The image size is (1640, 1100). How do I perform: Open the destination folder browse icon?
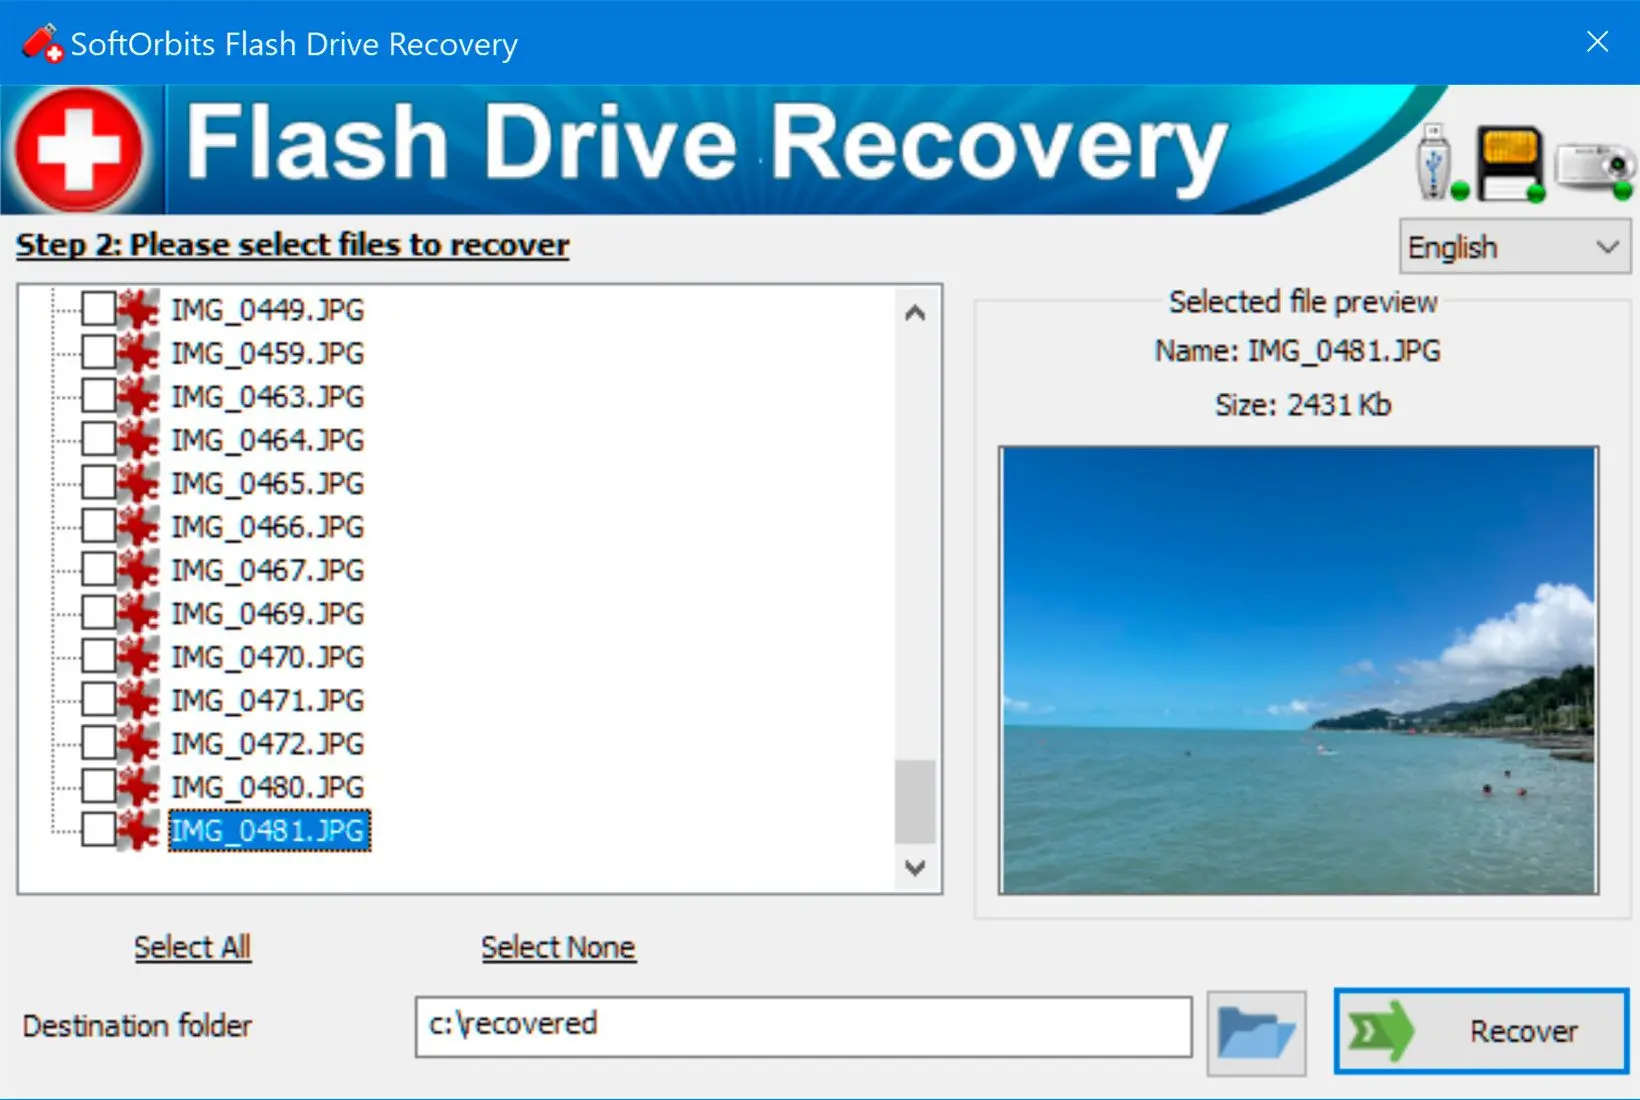(1256, 1032)
